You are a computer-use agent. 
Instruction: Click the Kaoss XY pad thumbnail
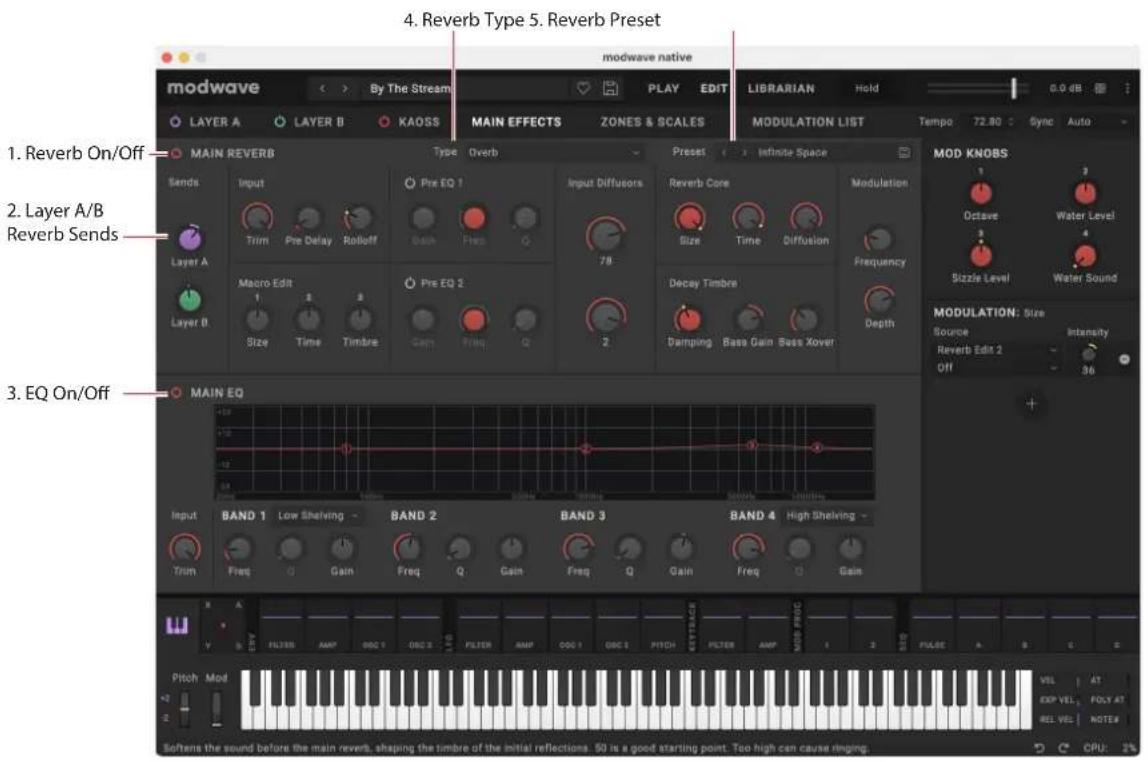click(x=223, y=626)
